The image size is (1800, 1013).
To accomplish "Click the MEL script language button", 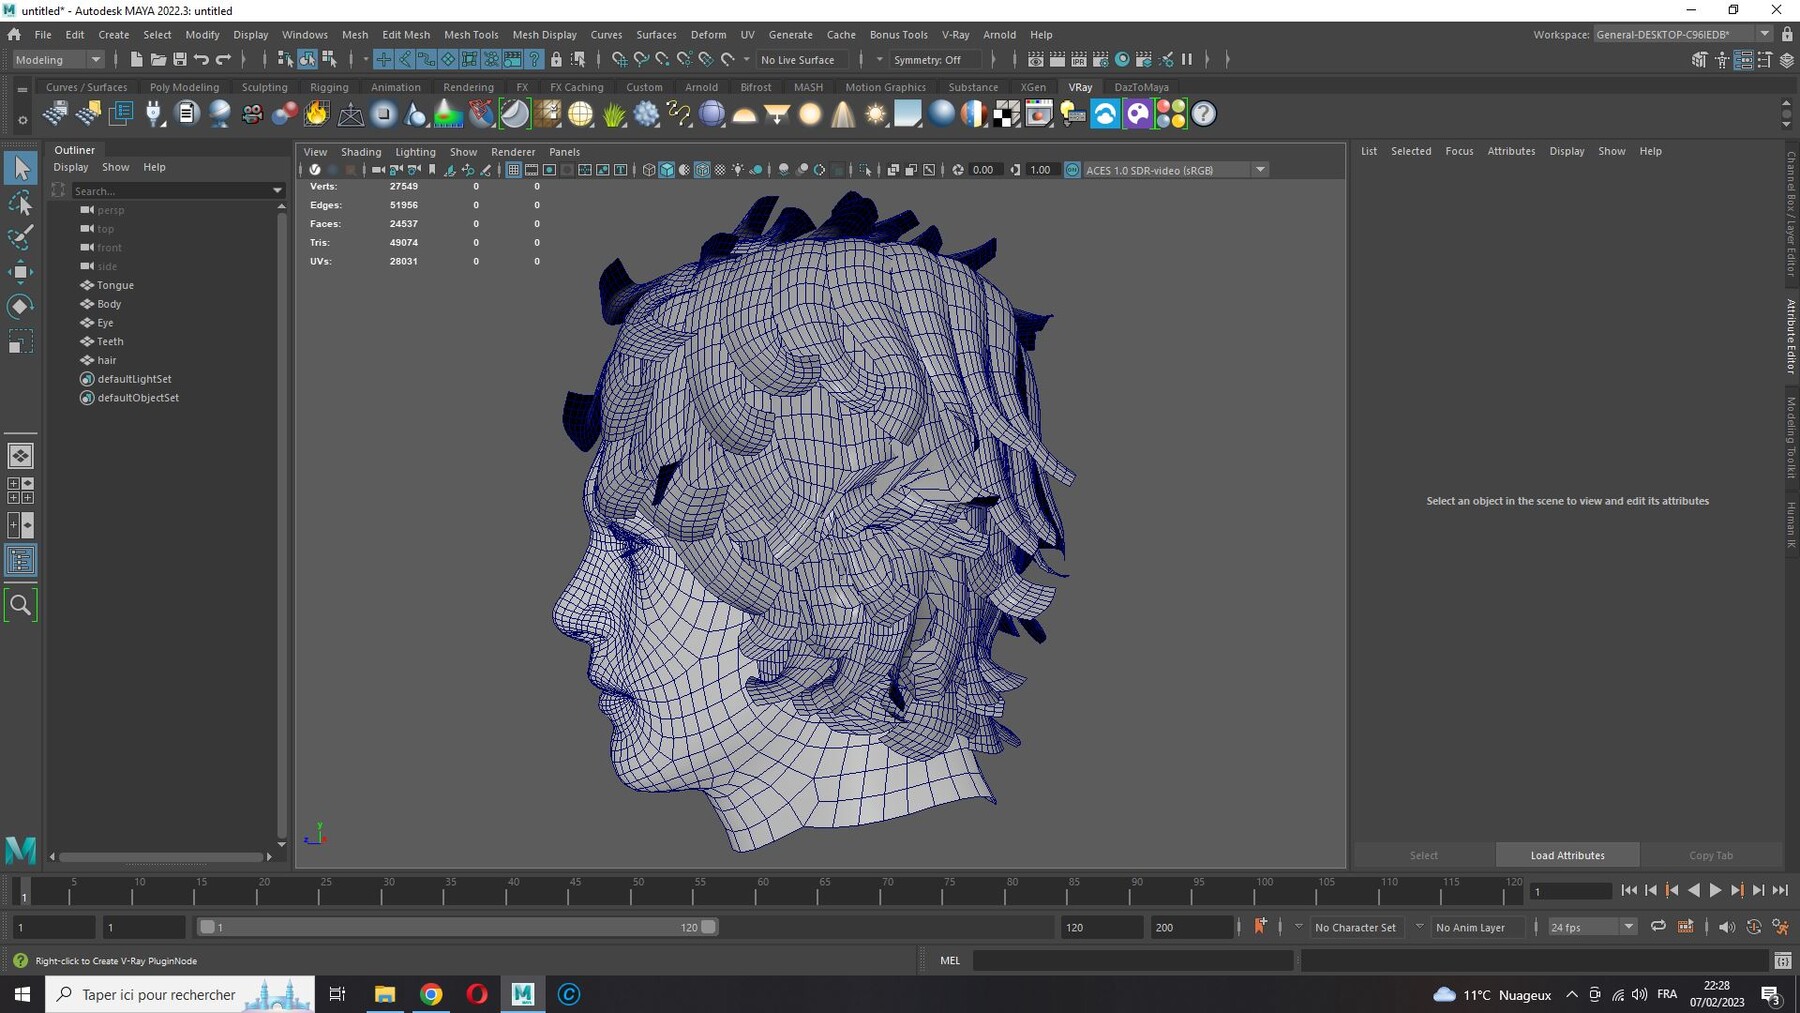I will coord(950,960).
